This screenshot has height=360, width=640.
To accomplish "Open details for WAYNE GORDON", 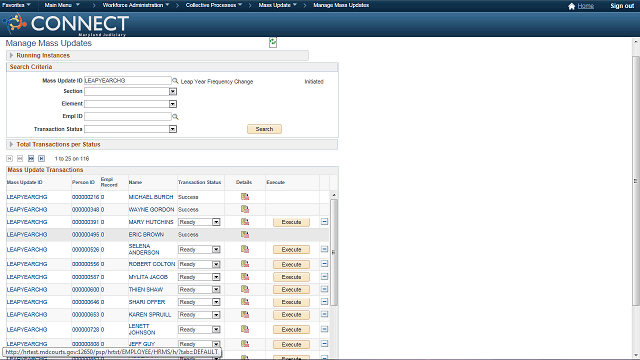I will click(x=244, y=209).
